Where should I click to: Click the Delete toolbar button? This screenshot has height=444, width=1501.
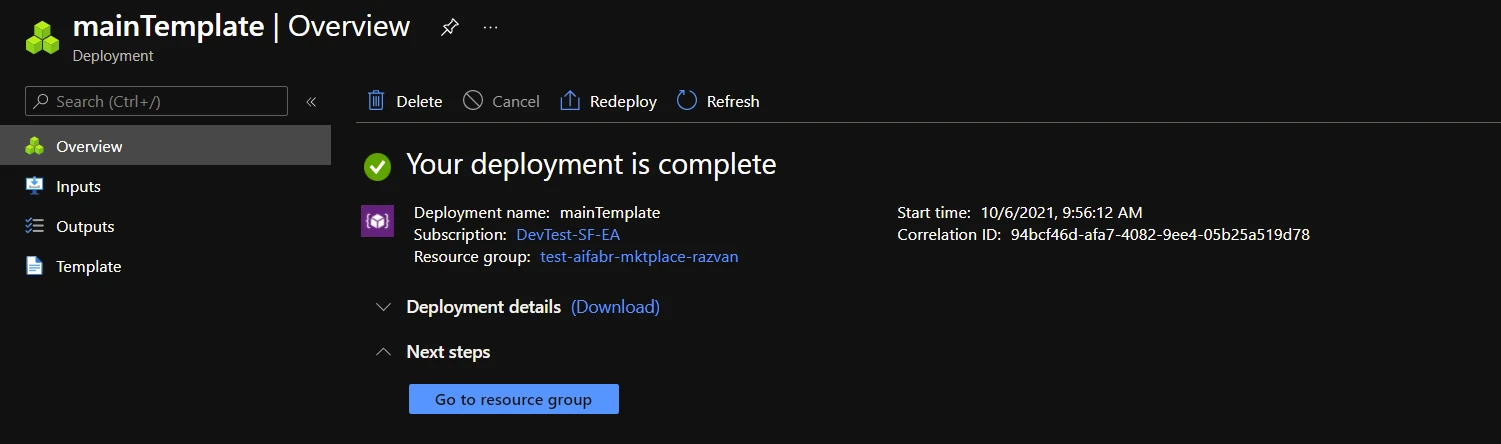405,101
